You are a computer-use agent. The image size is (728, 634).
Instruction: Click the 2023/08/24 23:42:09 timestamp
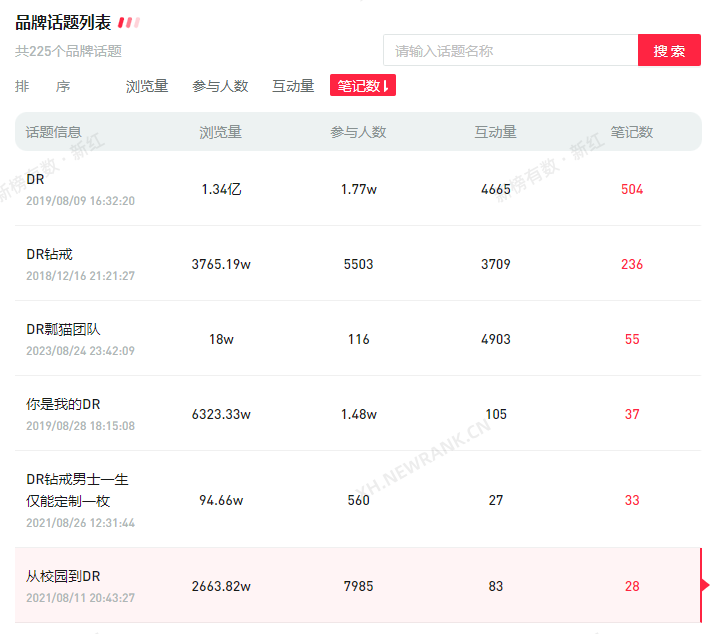pyautogui.click(x=80, y=351)
